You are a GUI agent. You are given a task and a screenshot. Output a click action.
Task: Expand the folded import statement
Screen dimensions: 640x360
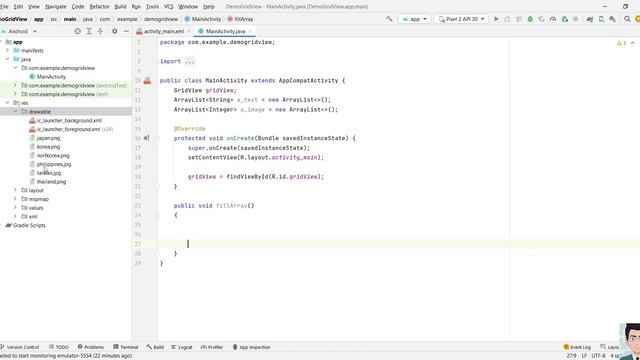point(190,62)
